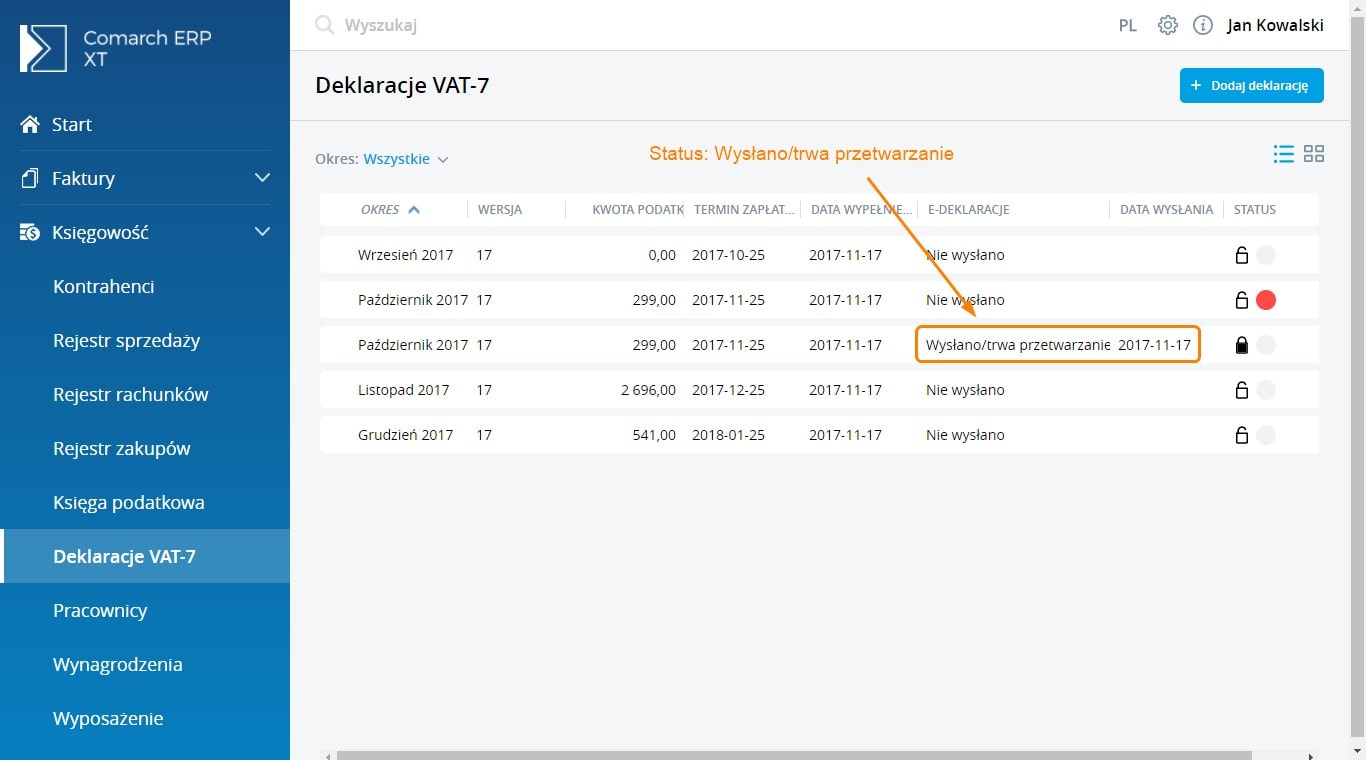The width and height of the screenshot is (1366, 760).
Task: Open the Jan Kowalski user menu
Action: (x=1275, y=25)
